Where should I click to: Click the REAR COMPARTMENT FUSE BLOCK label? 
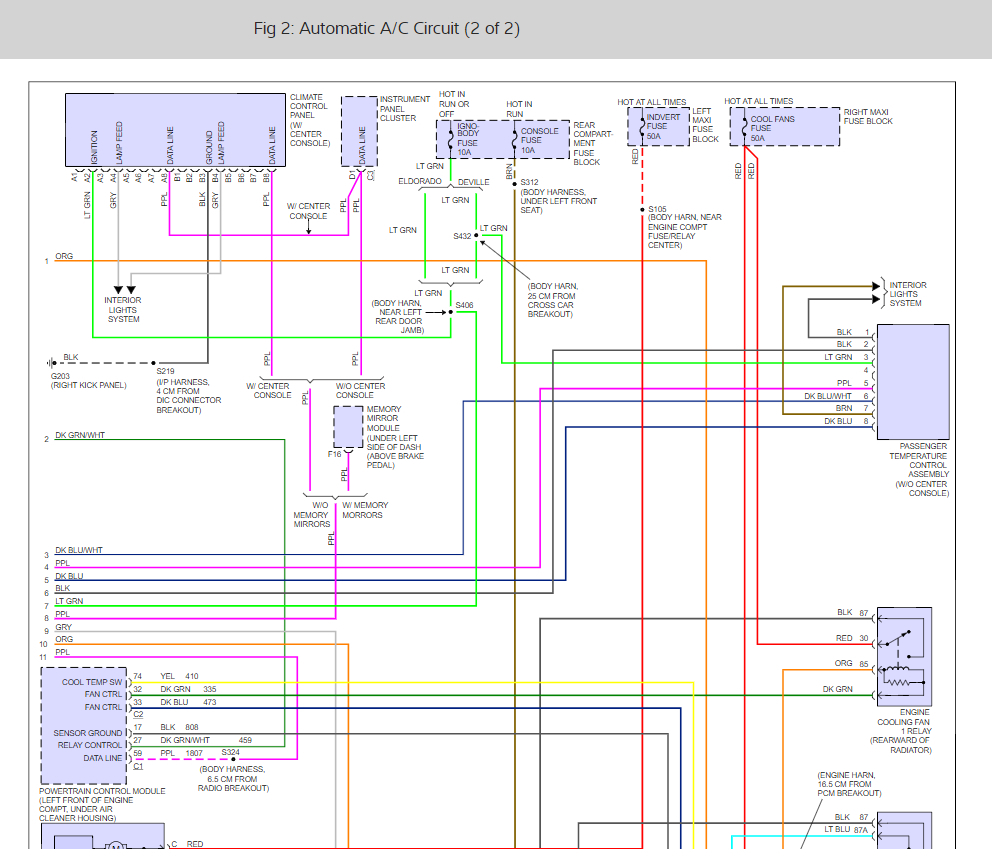pos(593,144)
